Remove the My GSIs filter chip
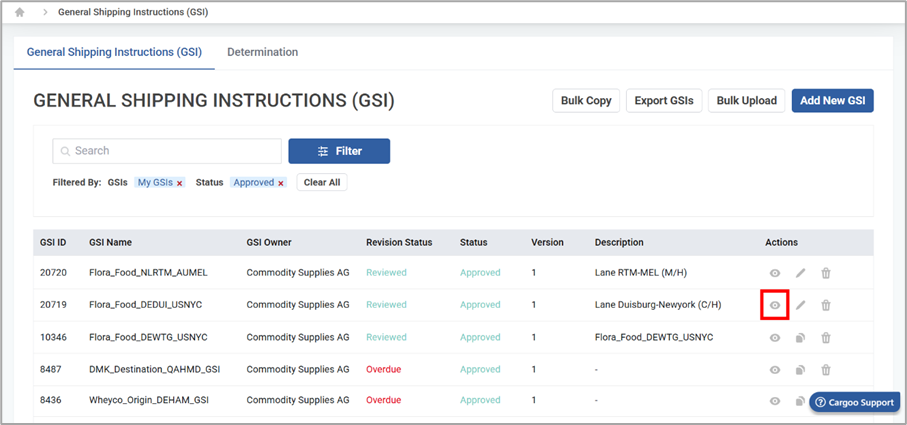The width and height of the screenshot is (907, 425). pos(180,183)
